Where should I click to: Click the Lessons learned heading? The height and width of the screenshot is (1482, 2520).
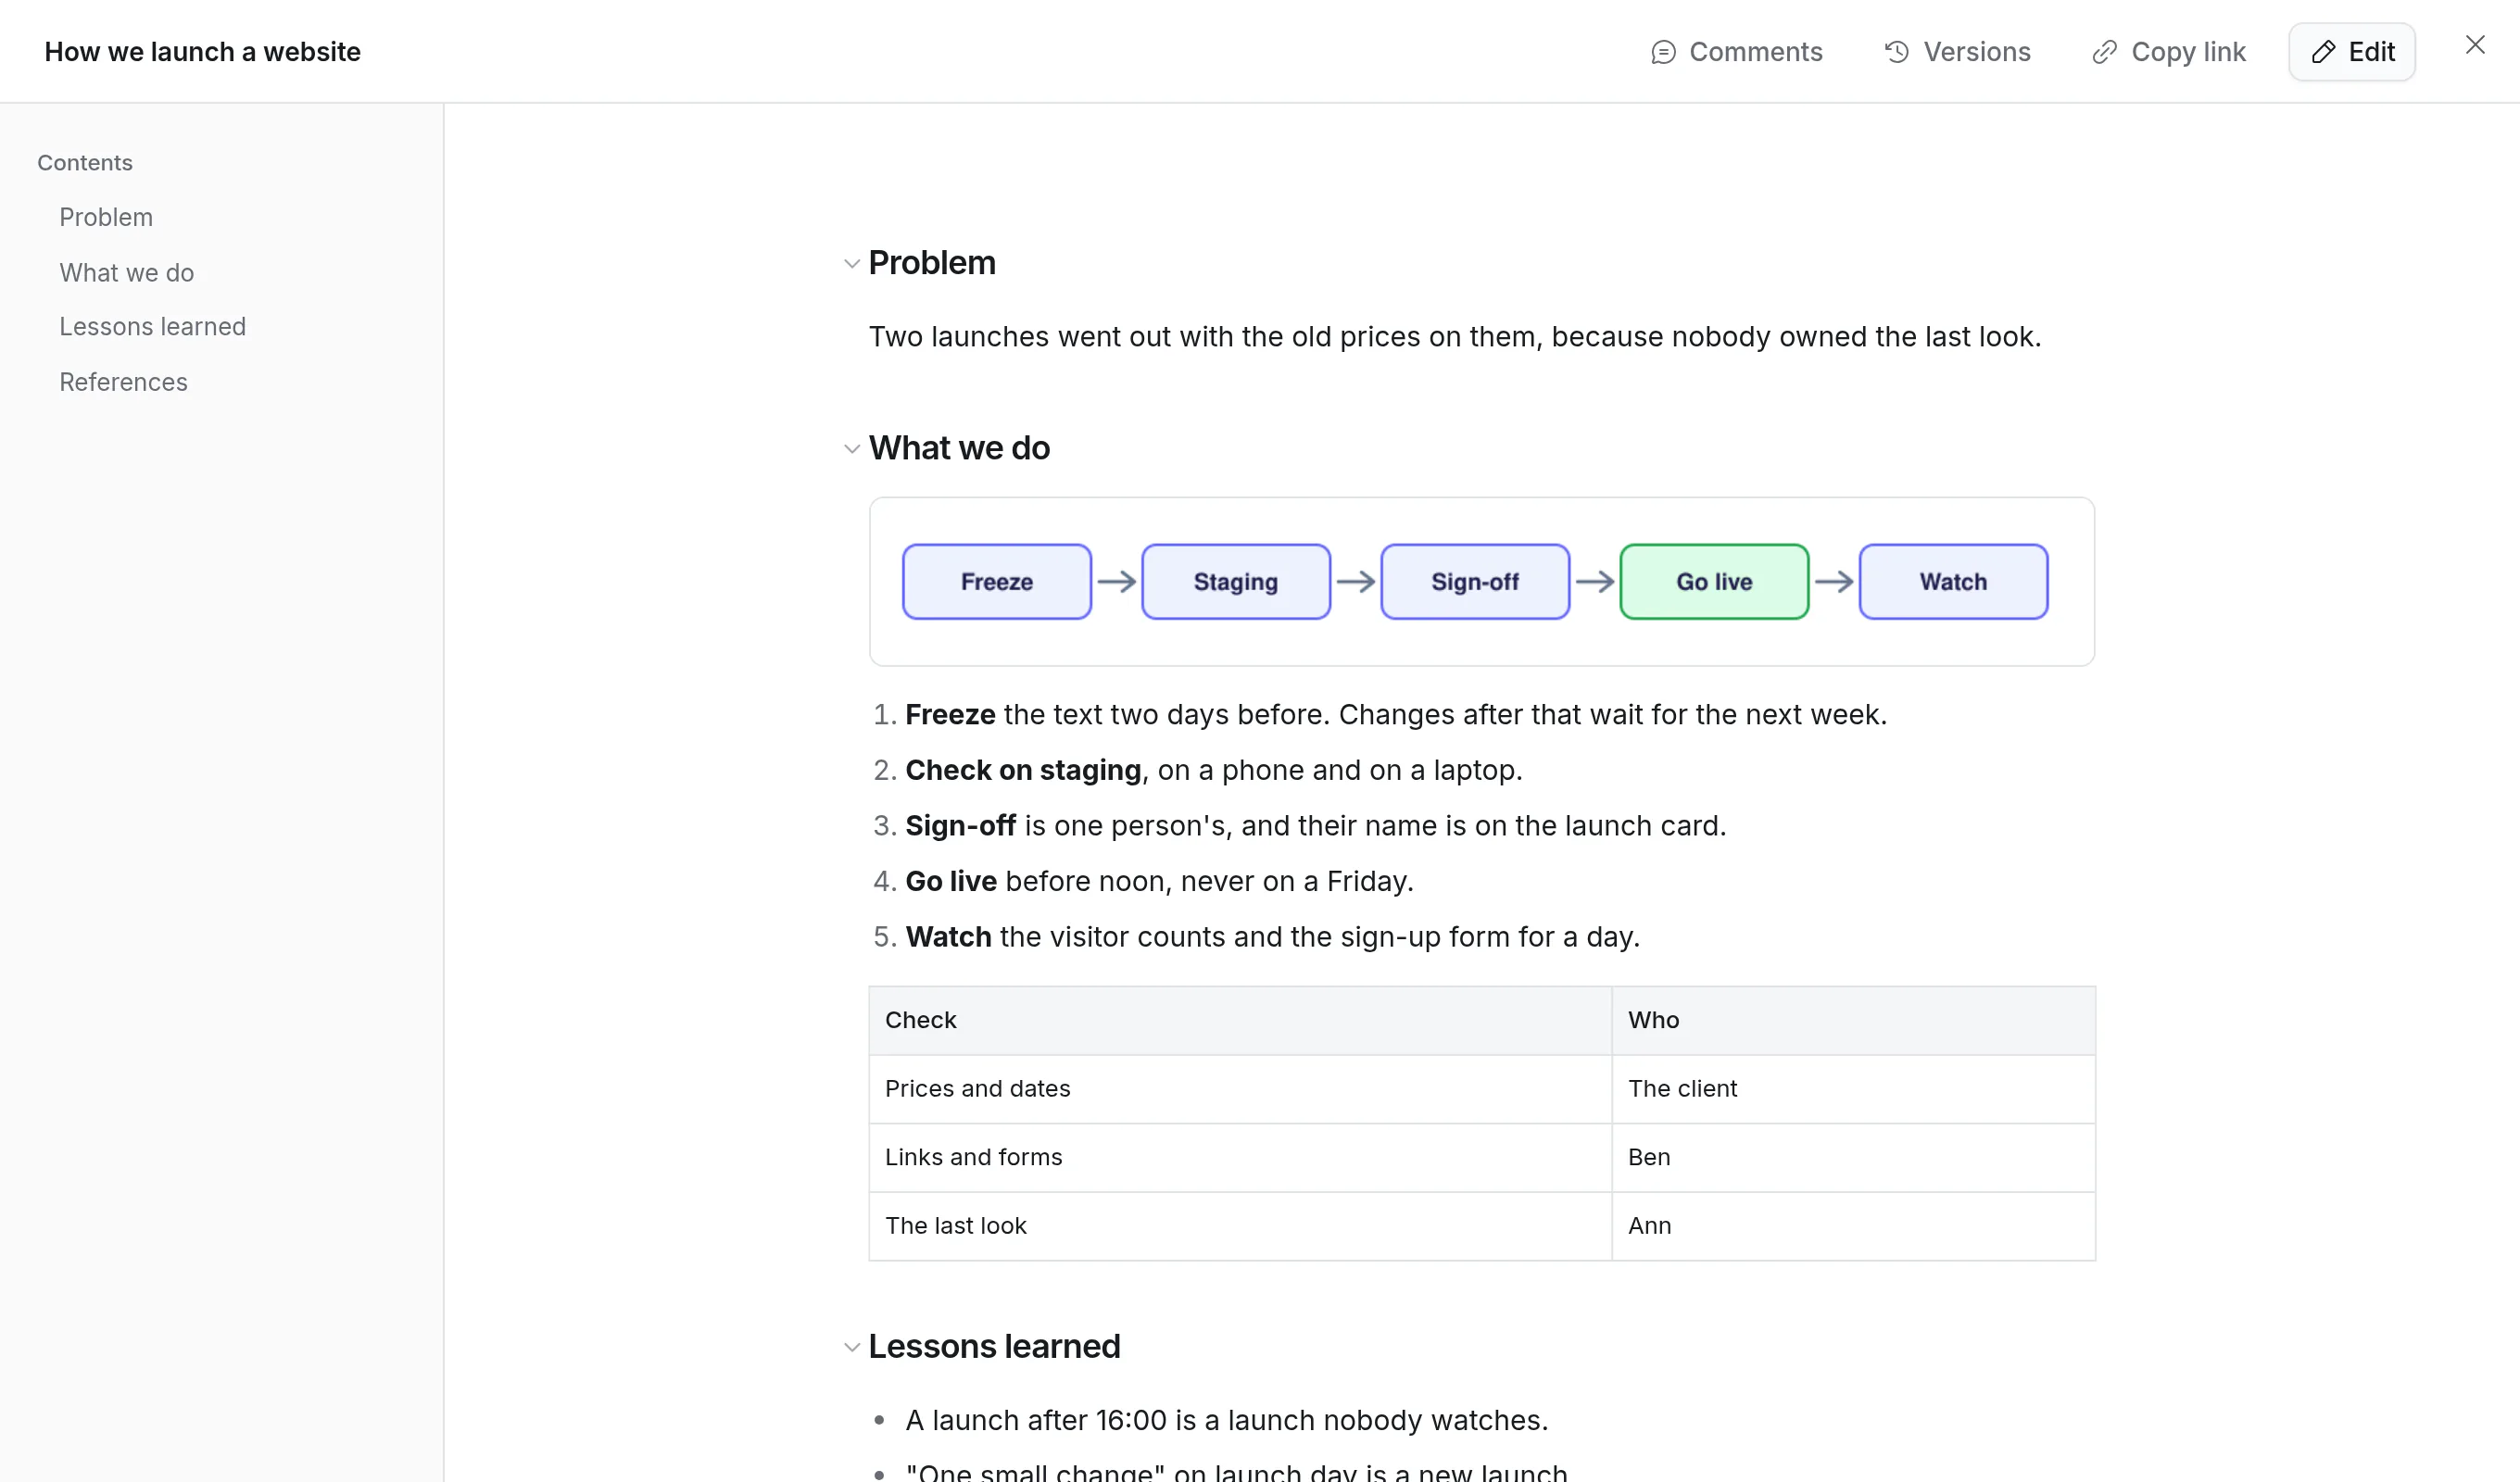click(x=994, y=1346)
